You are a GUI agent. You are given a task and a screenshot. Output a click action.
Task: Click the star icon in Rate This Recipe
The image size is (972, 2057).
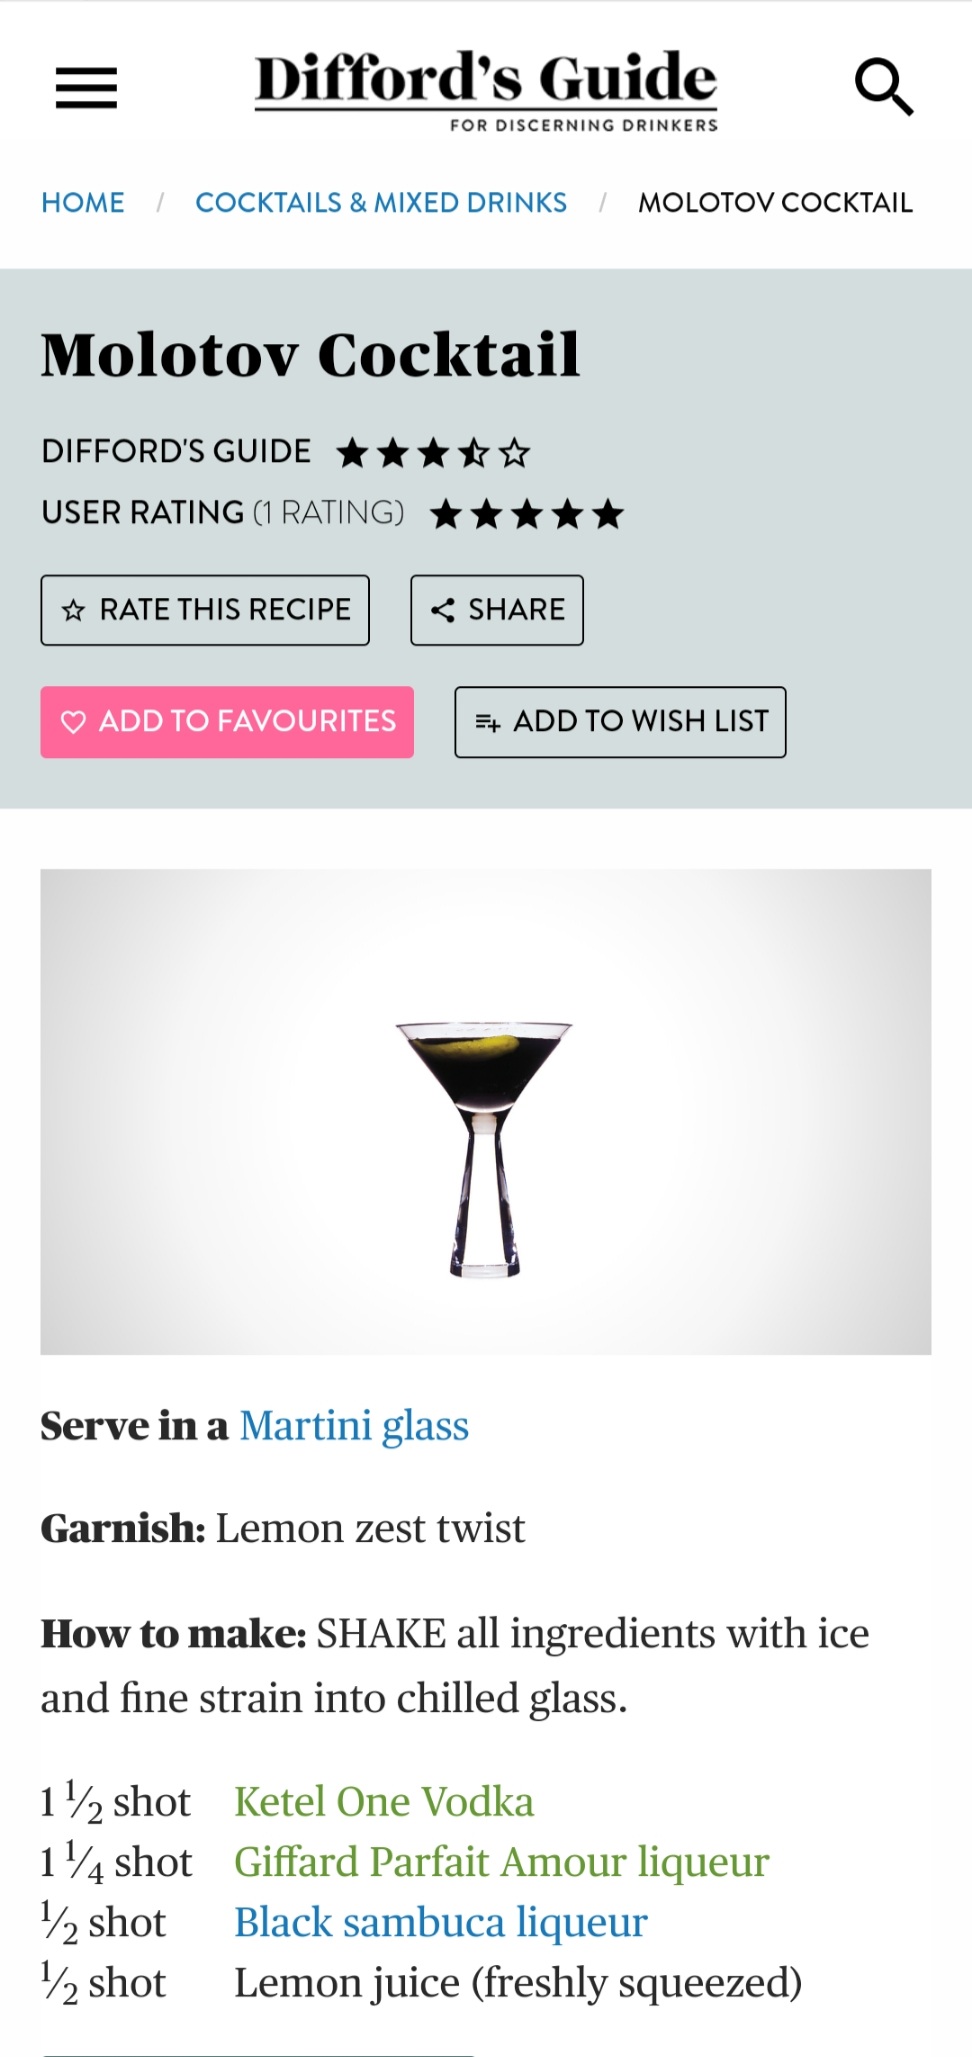tap(74, 610)
